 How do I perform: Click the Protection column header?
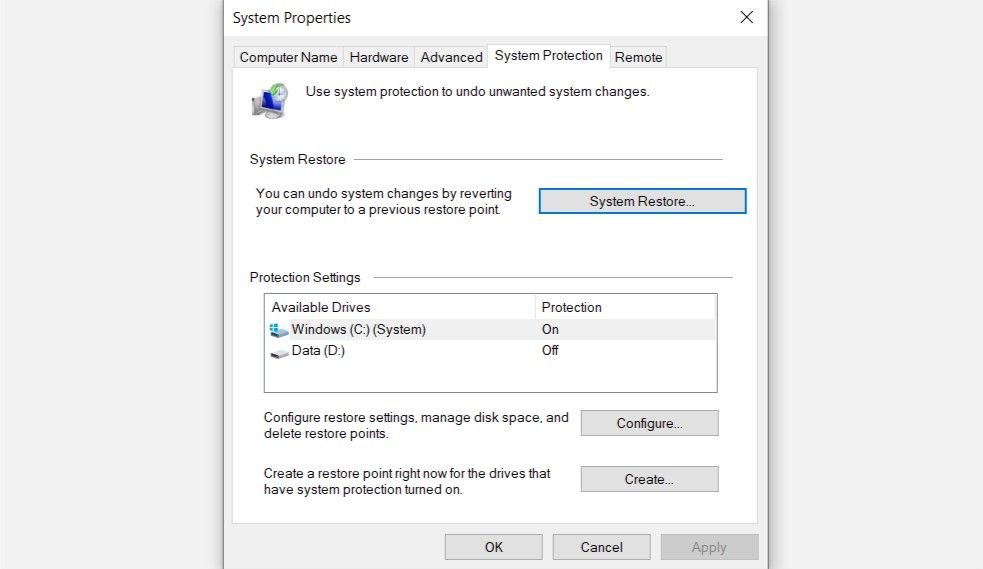(x=625, y=307)
